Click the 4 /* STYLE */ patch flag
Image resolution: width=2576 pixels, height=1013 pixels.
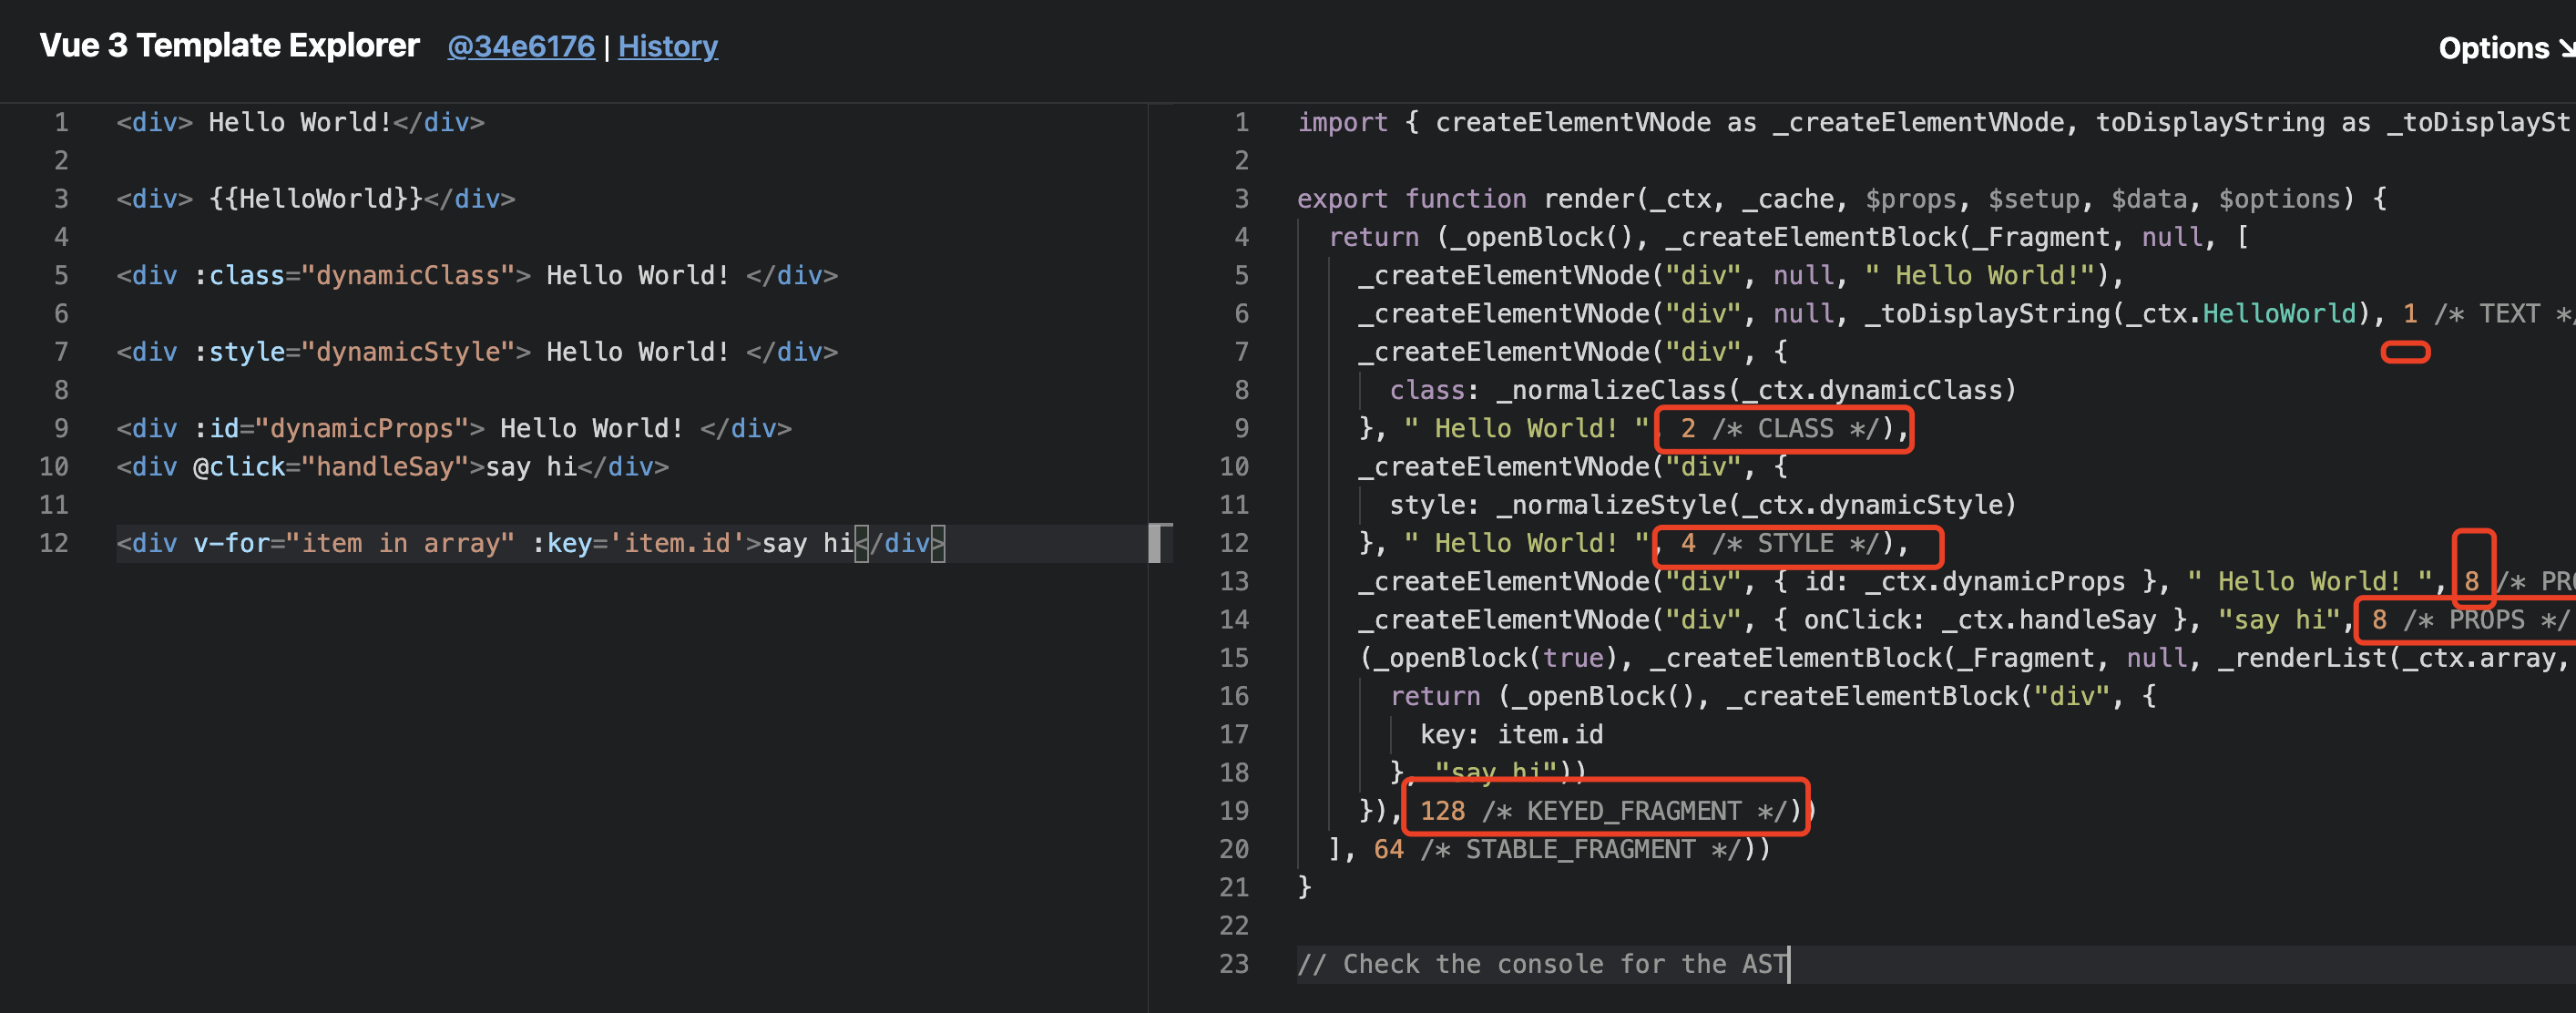1783,543
